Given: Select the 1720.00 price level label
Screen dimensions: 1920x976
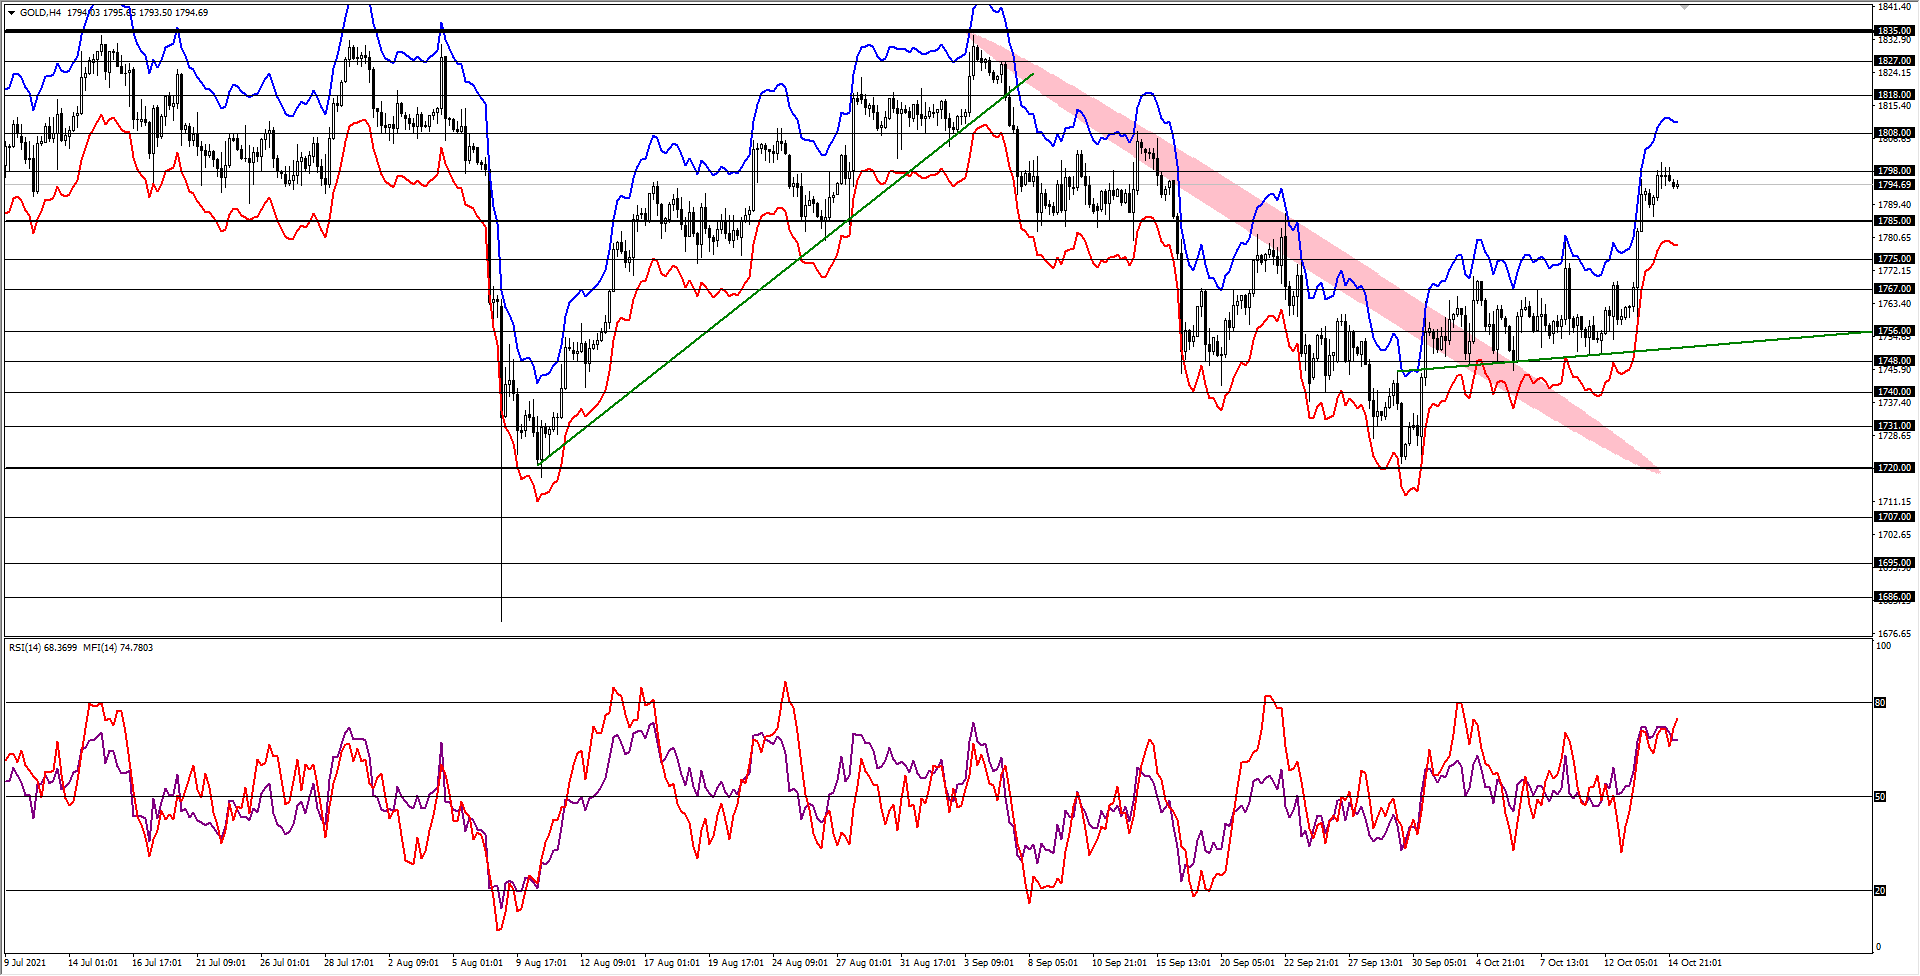Looking at the screenshot, I should click(x=1894, y=468).
